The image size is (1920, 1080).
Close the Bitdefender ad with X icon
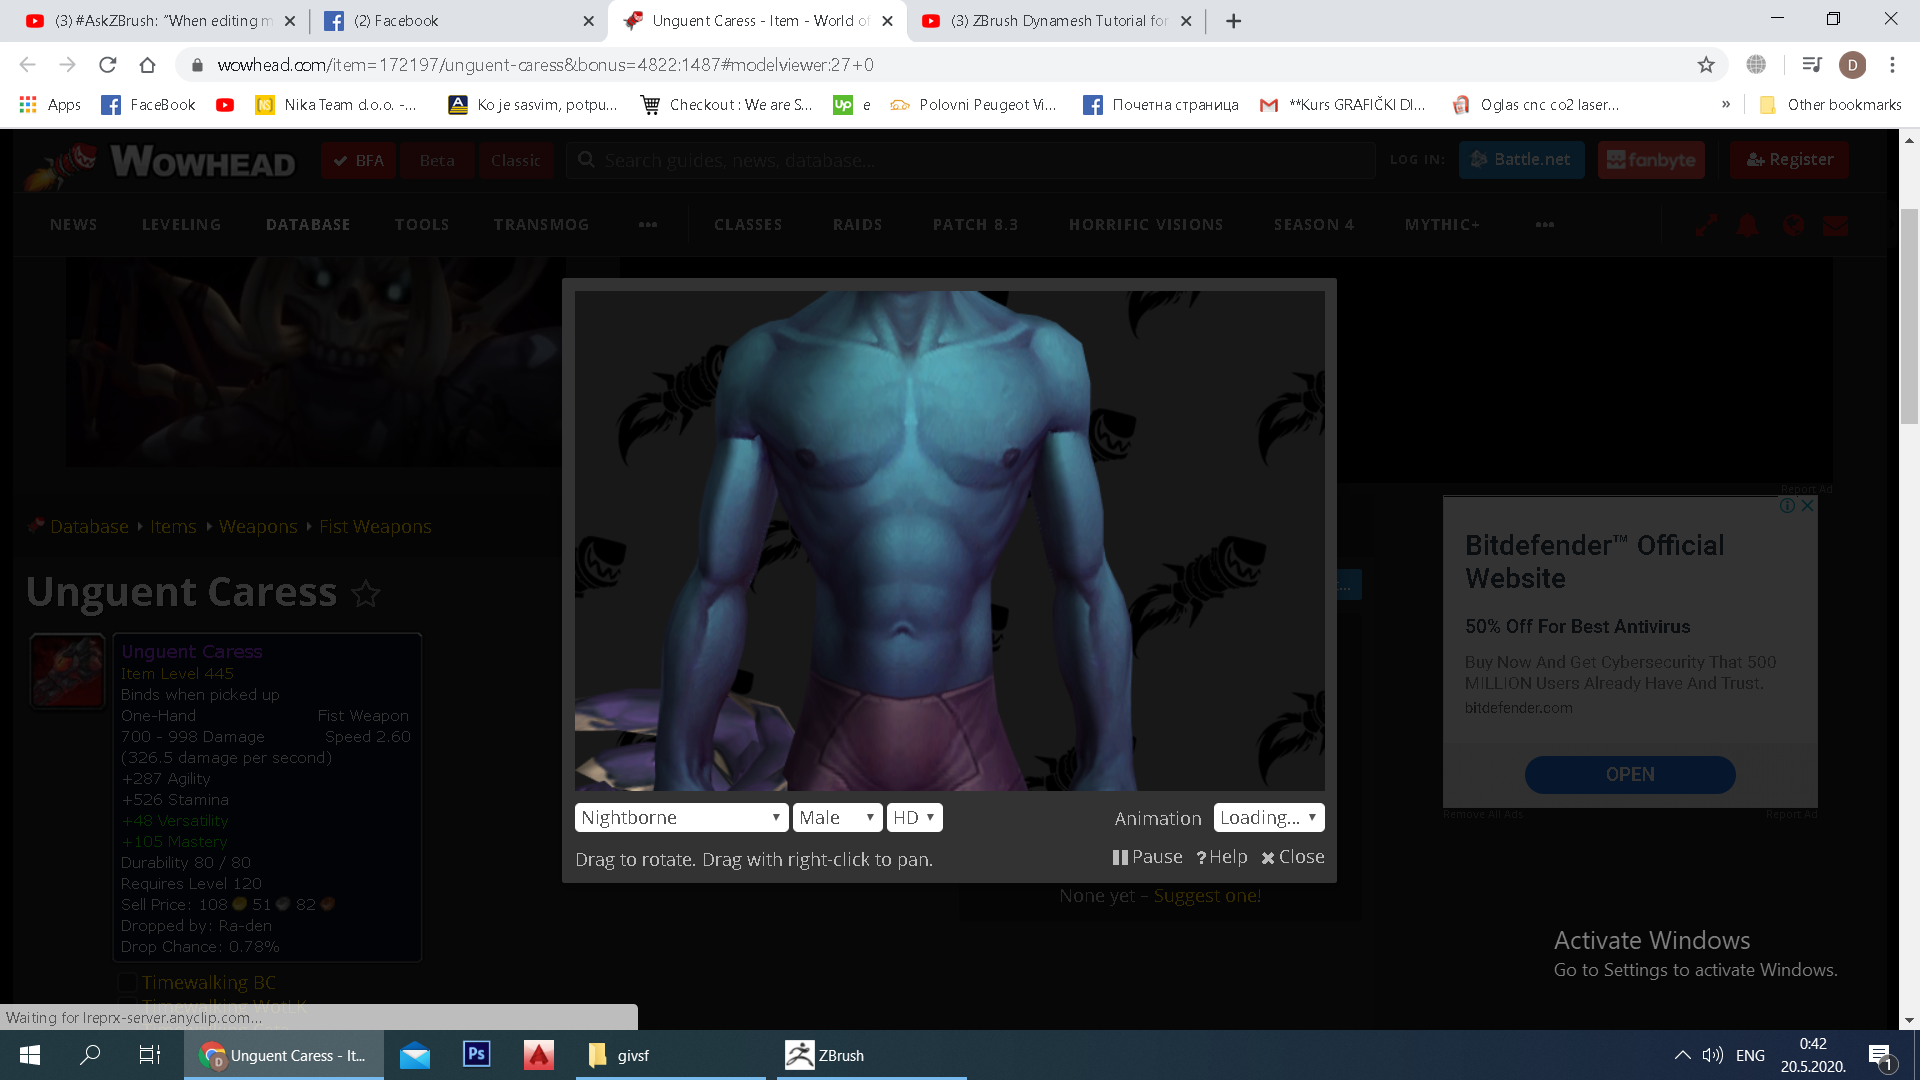point(1807,506)
